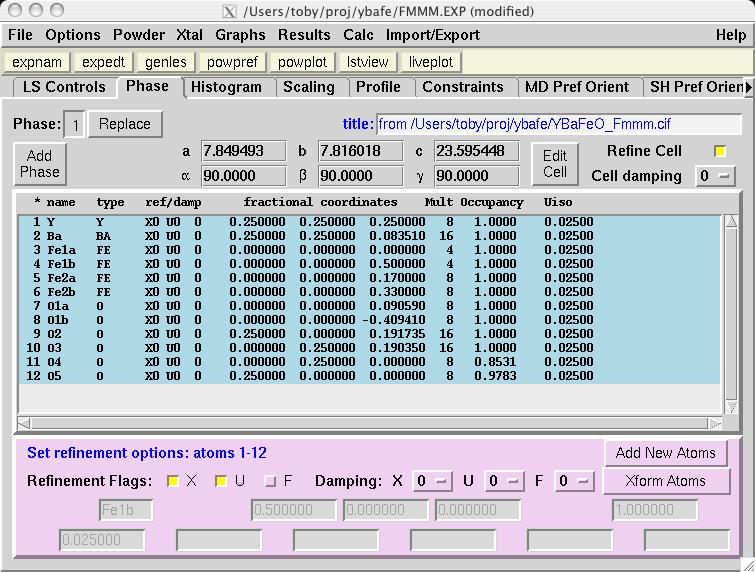Start liveplot from the toolbar
755x572 pixels.
tap(430, 62)
